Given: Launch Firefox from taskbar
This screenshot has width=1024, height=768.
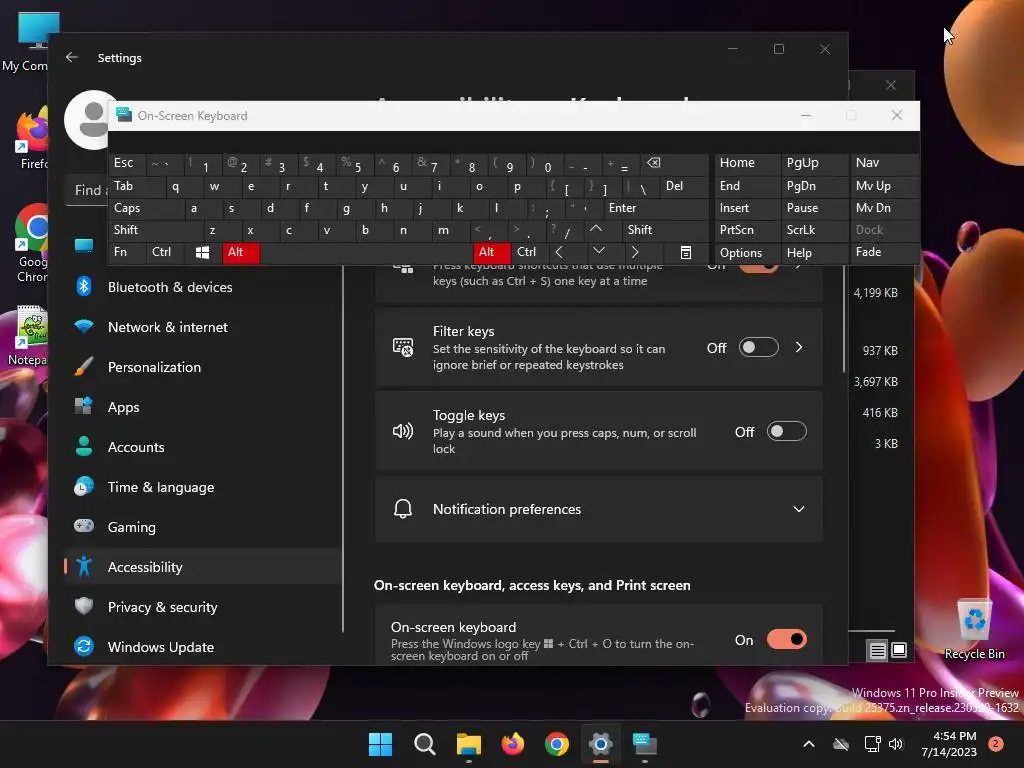Looking at the screenshot, I should 513,744.
